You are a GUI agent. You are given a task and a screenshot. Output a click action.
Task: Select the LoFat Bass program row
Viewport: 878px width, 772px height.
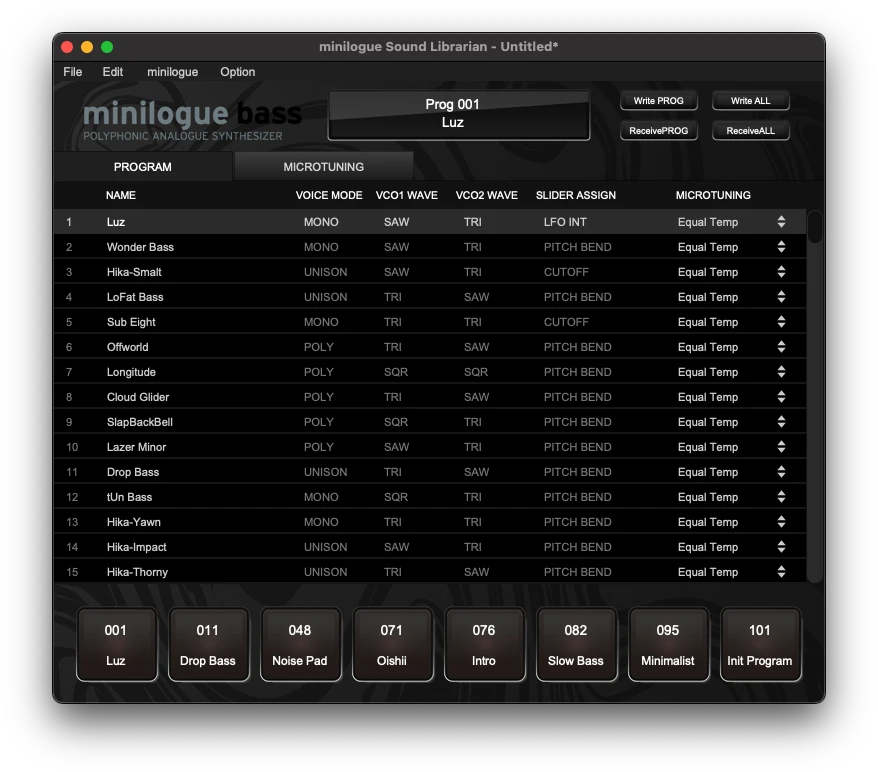tap(430, 297)
